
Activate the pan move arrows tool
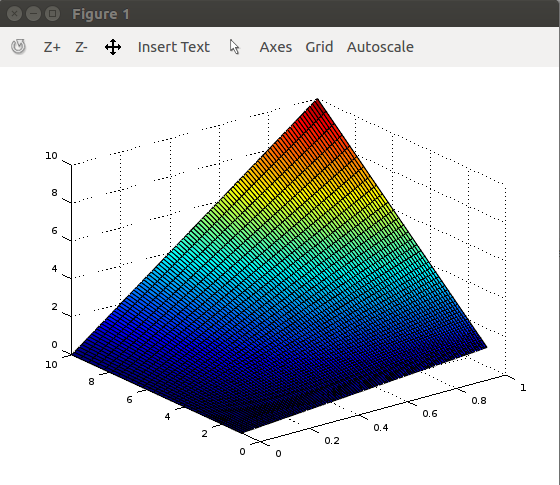(113, 47)
